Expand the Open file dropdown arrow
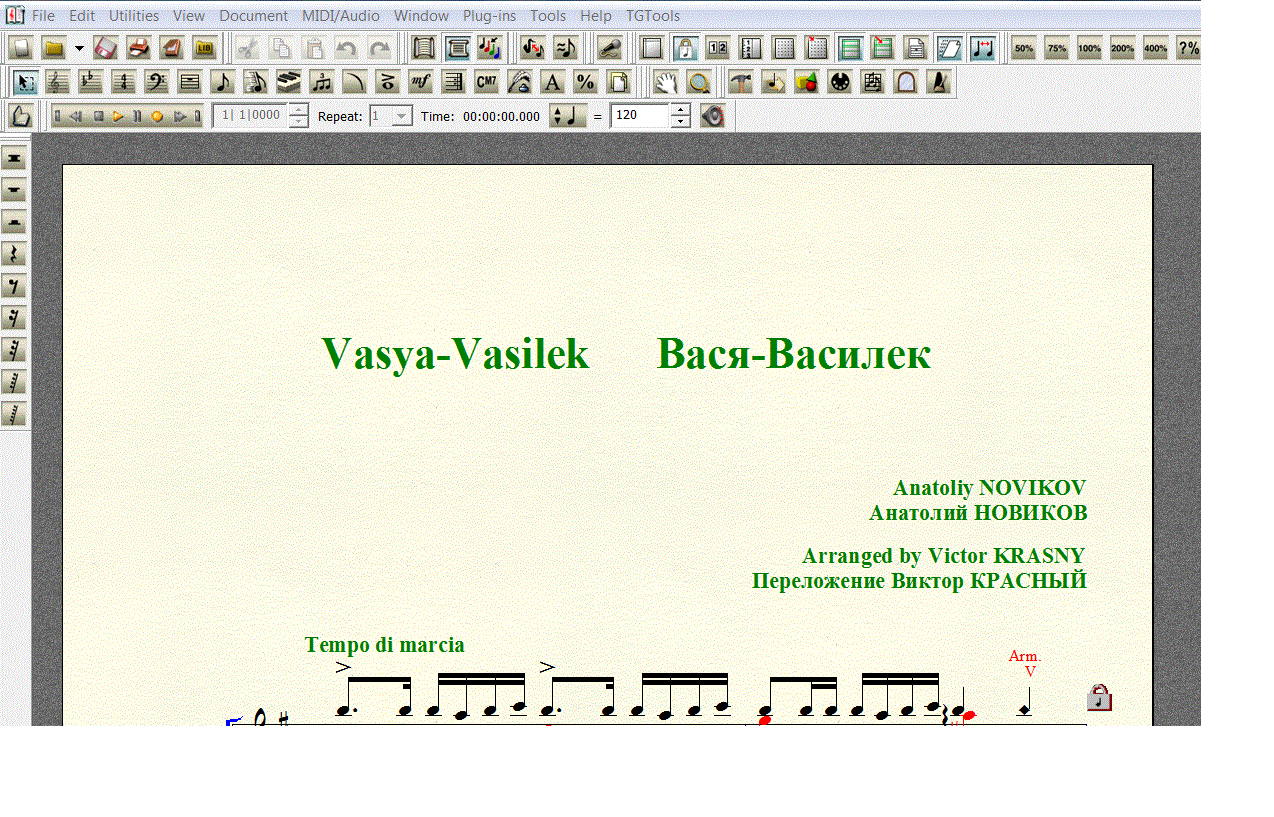1274x817 pixels. pos(79,48)
